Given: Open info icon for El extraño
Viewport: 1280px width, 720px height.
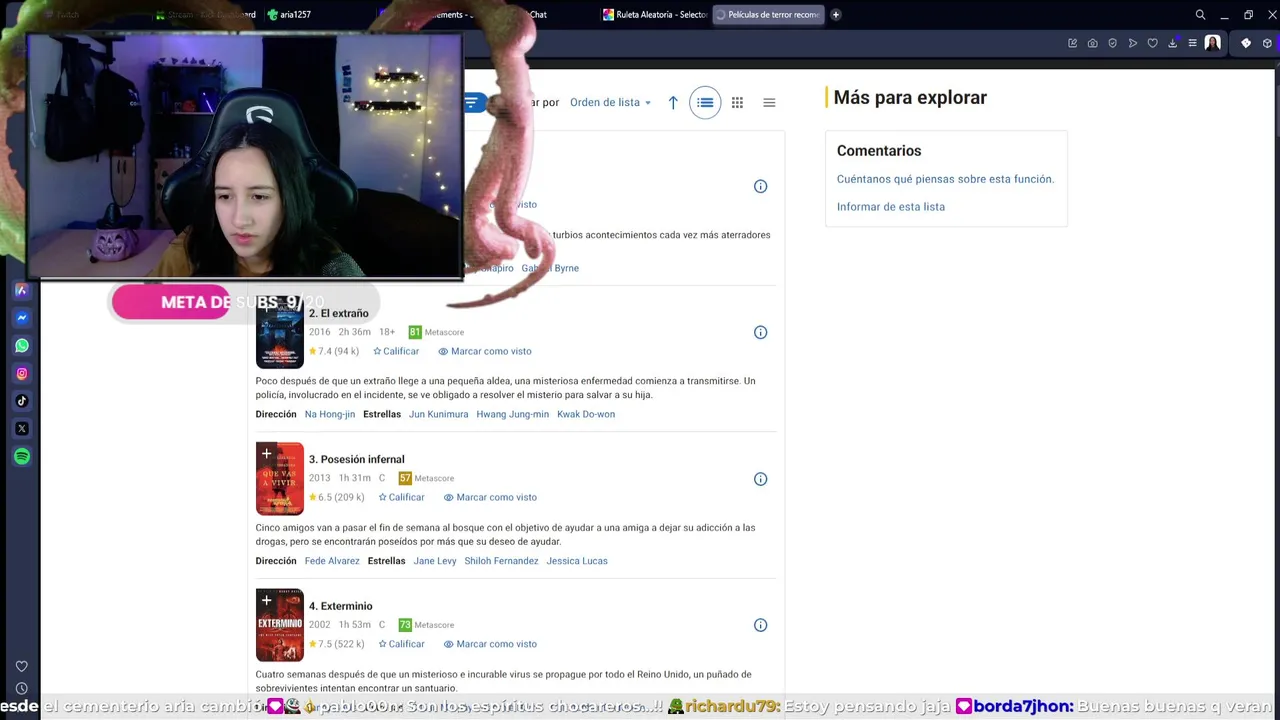Looking at the screenshot, I should coord(760,332).
